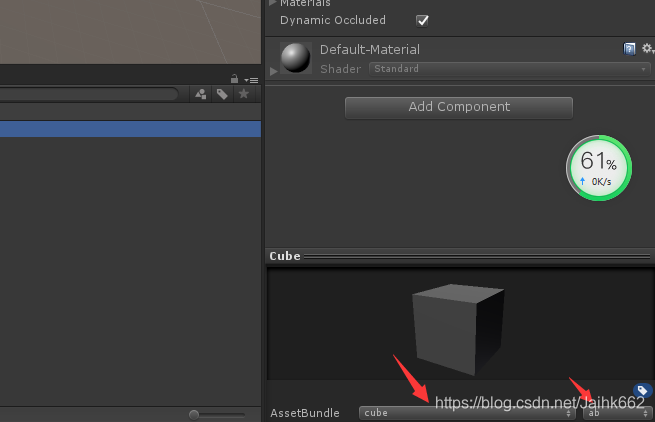Image resolution: width=655 pixels, height=422 pixels.
Task: Click the AssetBundle label text
Action: pyautogui.click(x=305, y=413)
